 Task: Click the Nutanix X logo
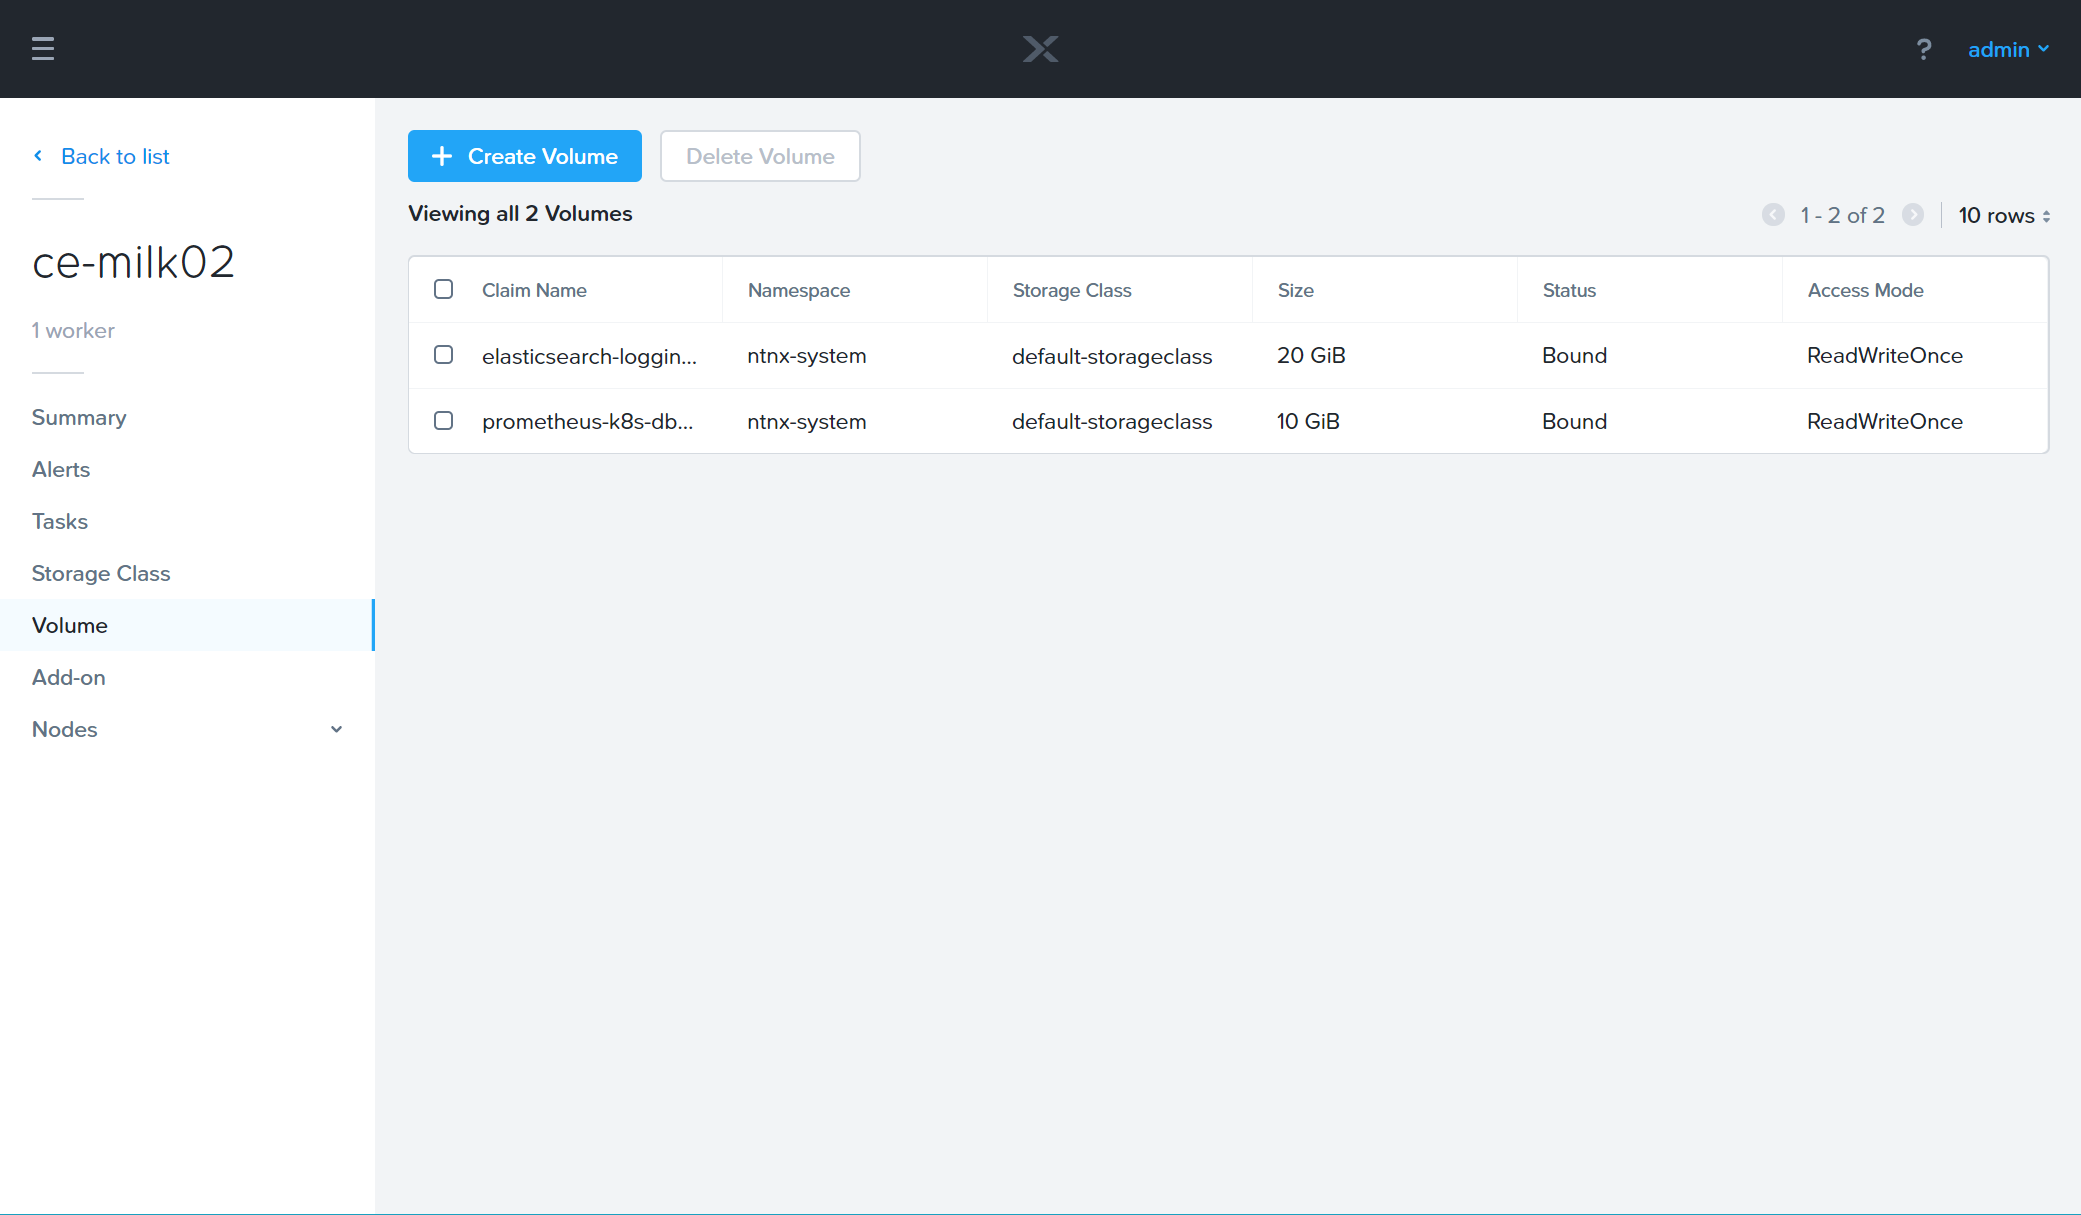pos(1040,49)
